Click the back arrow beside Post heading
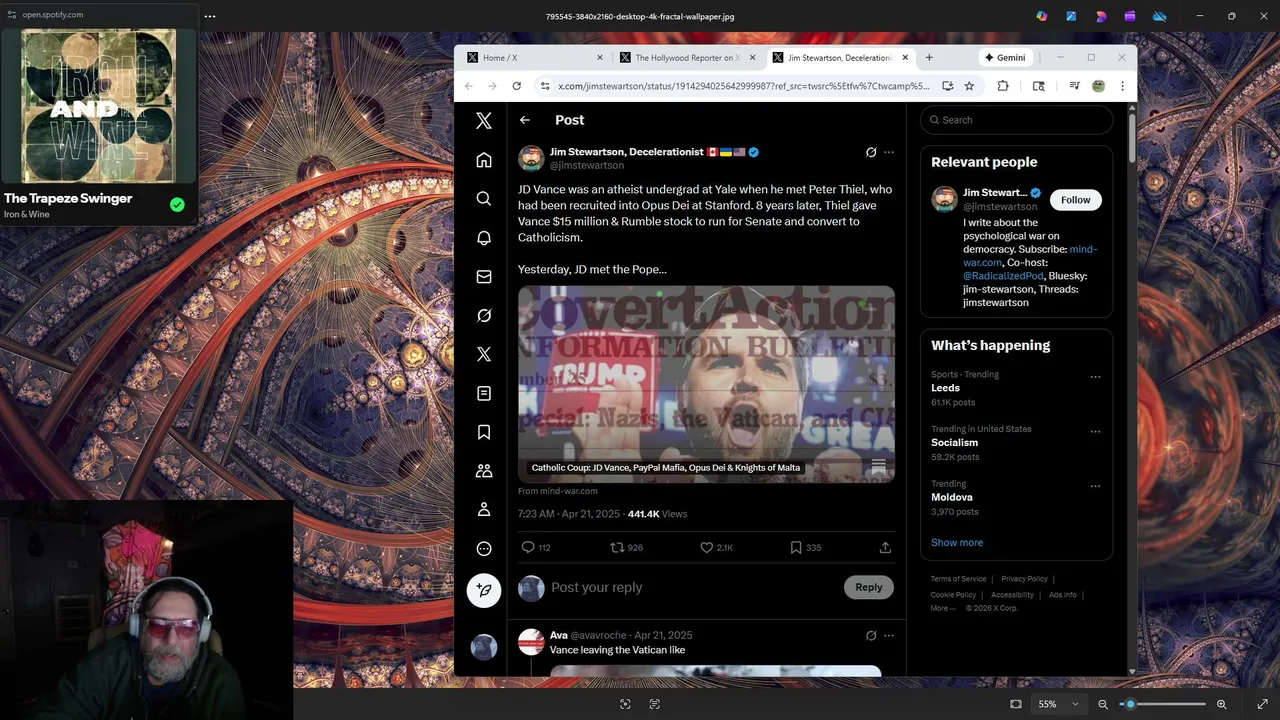1280x720 pixels. (525, 120)
